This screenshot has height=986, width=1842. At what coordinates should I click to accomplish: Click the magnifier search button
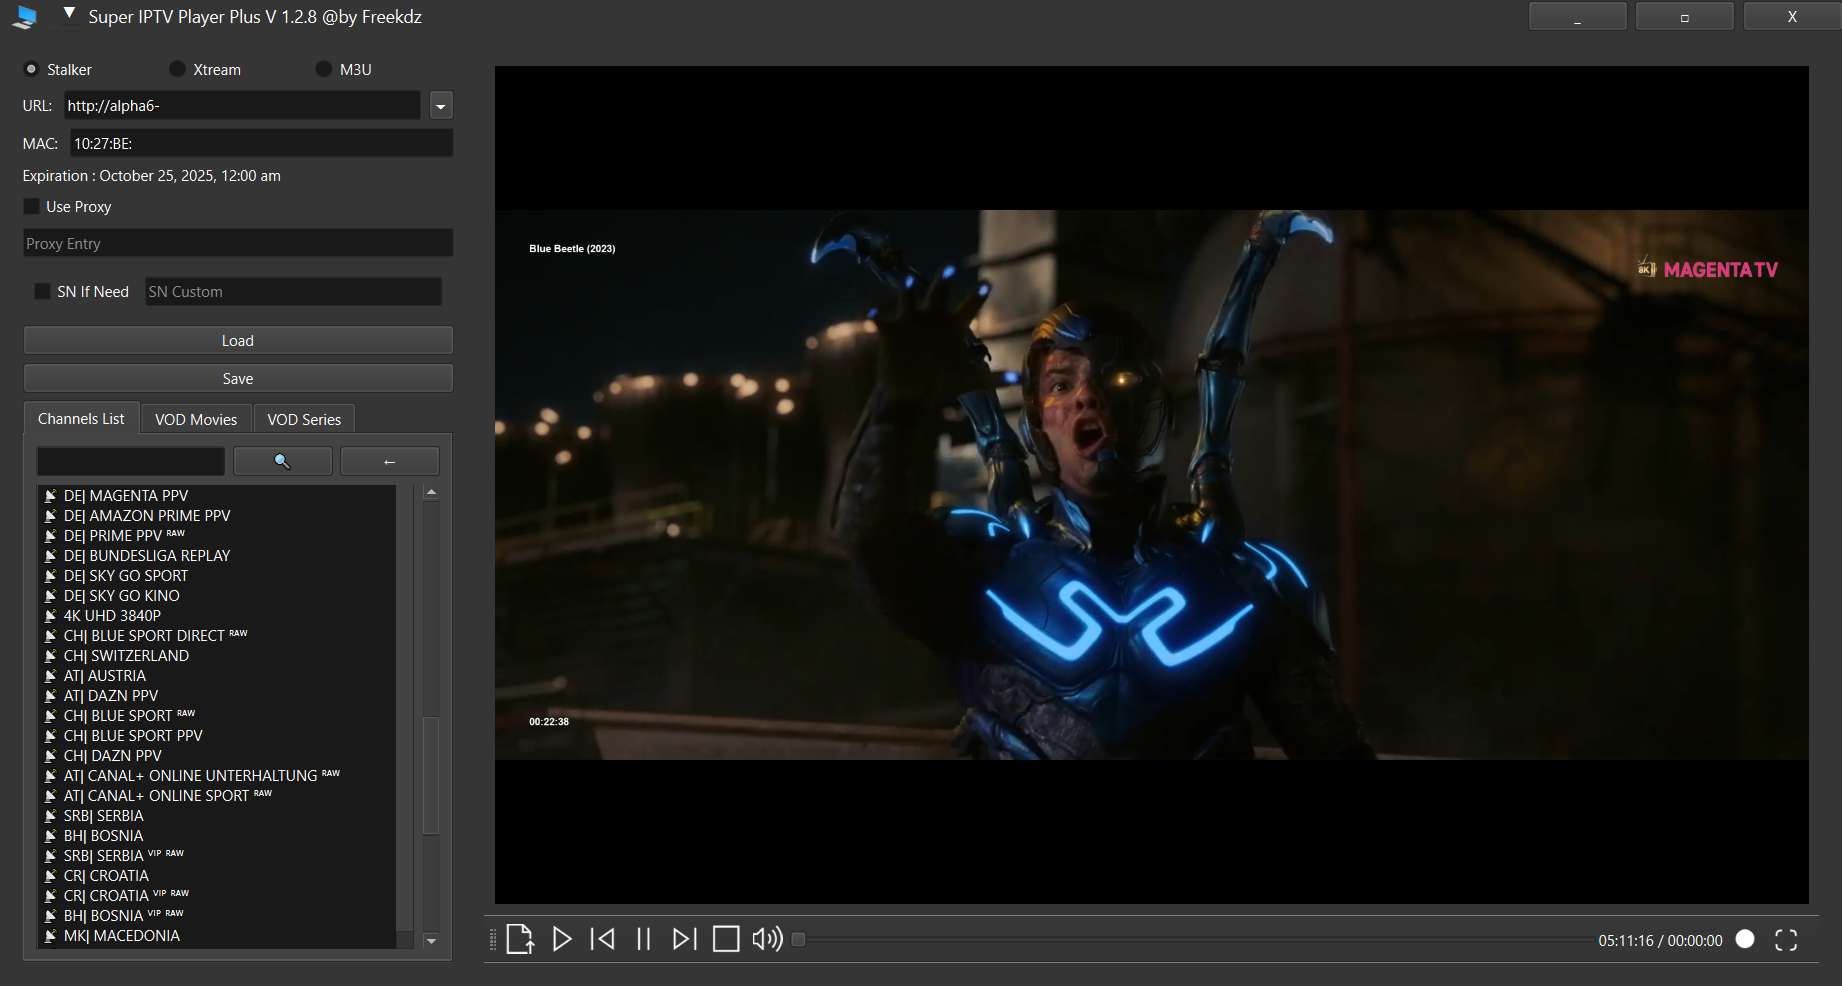pos(283,461)
